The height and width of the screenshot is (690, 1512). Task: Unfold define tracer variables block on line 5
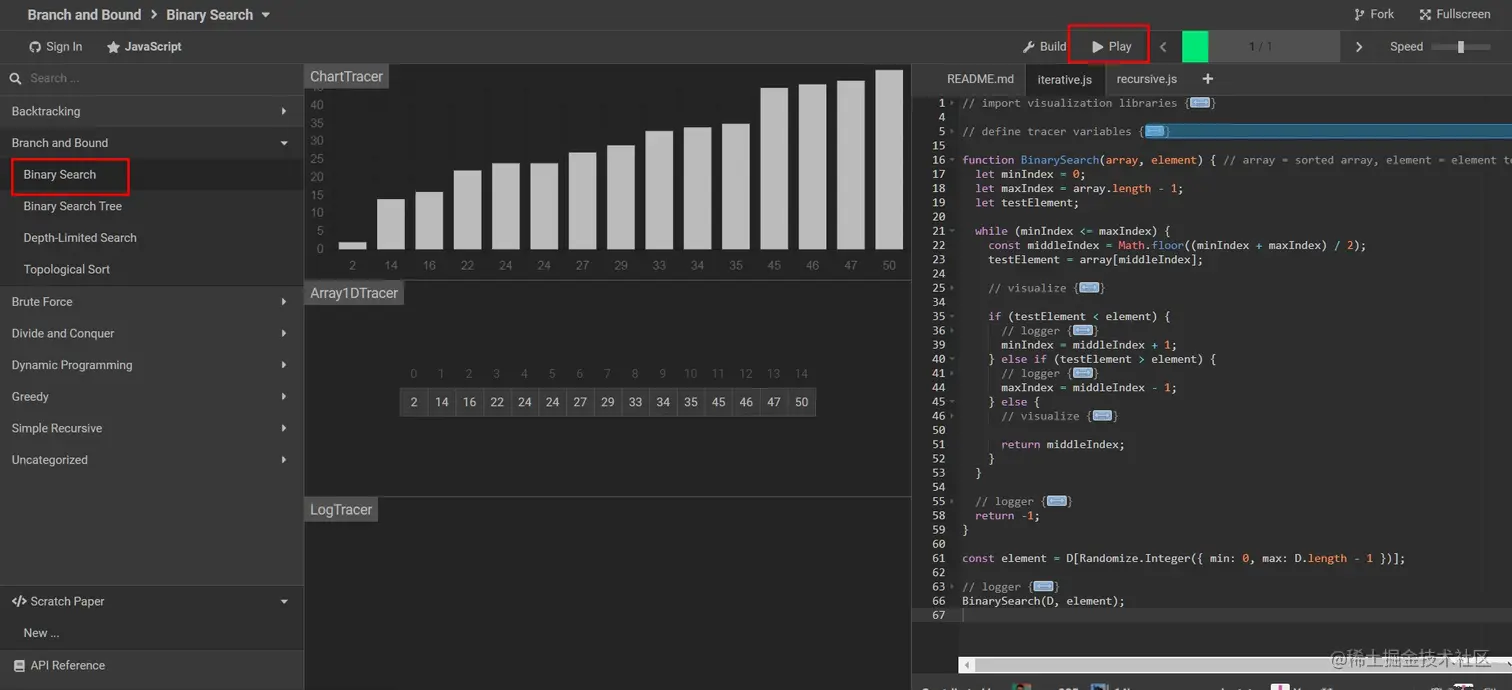[1155, 131]
